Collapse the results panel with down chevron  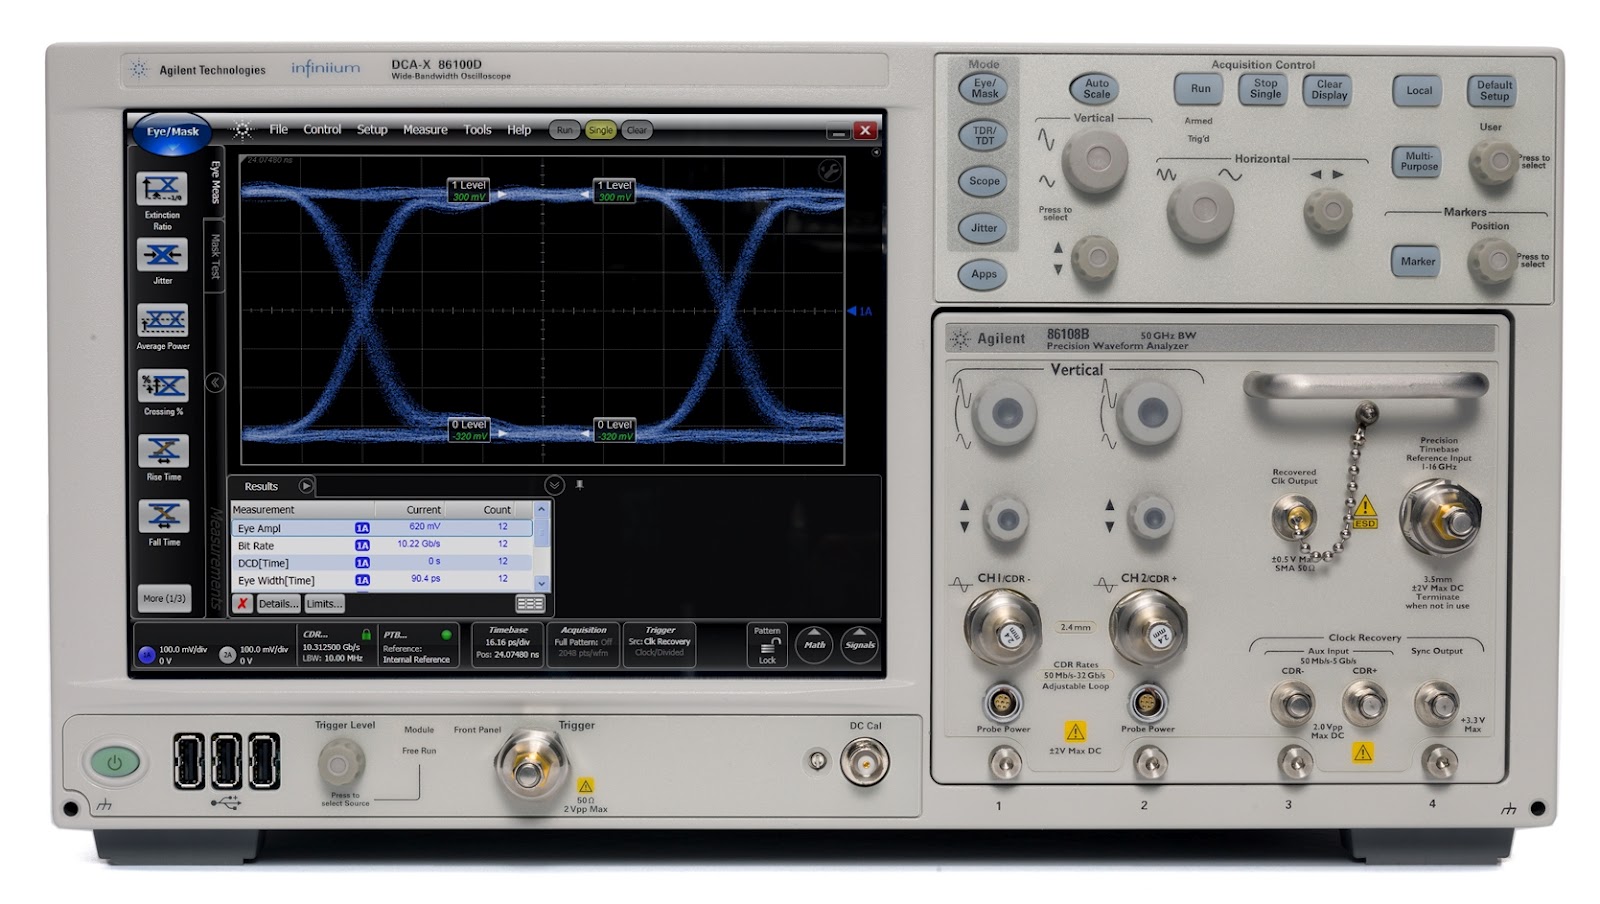point(554,485)
